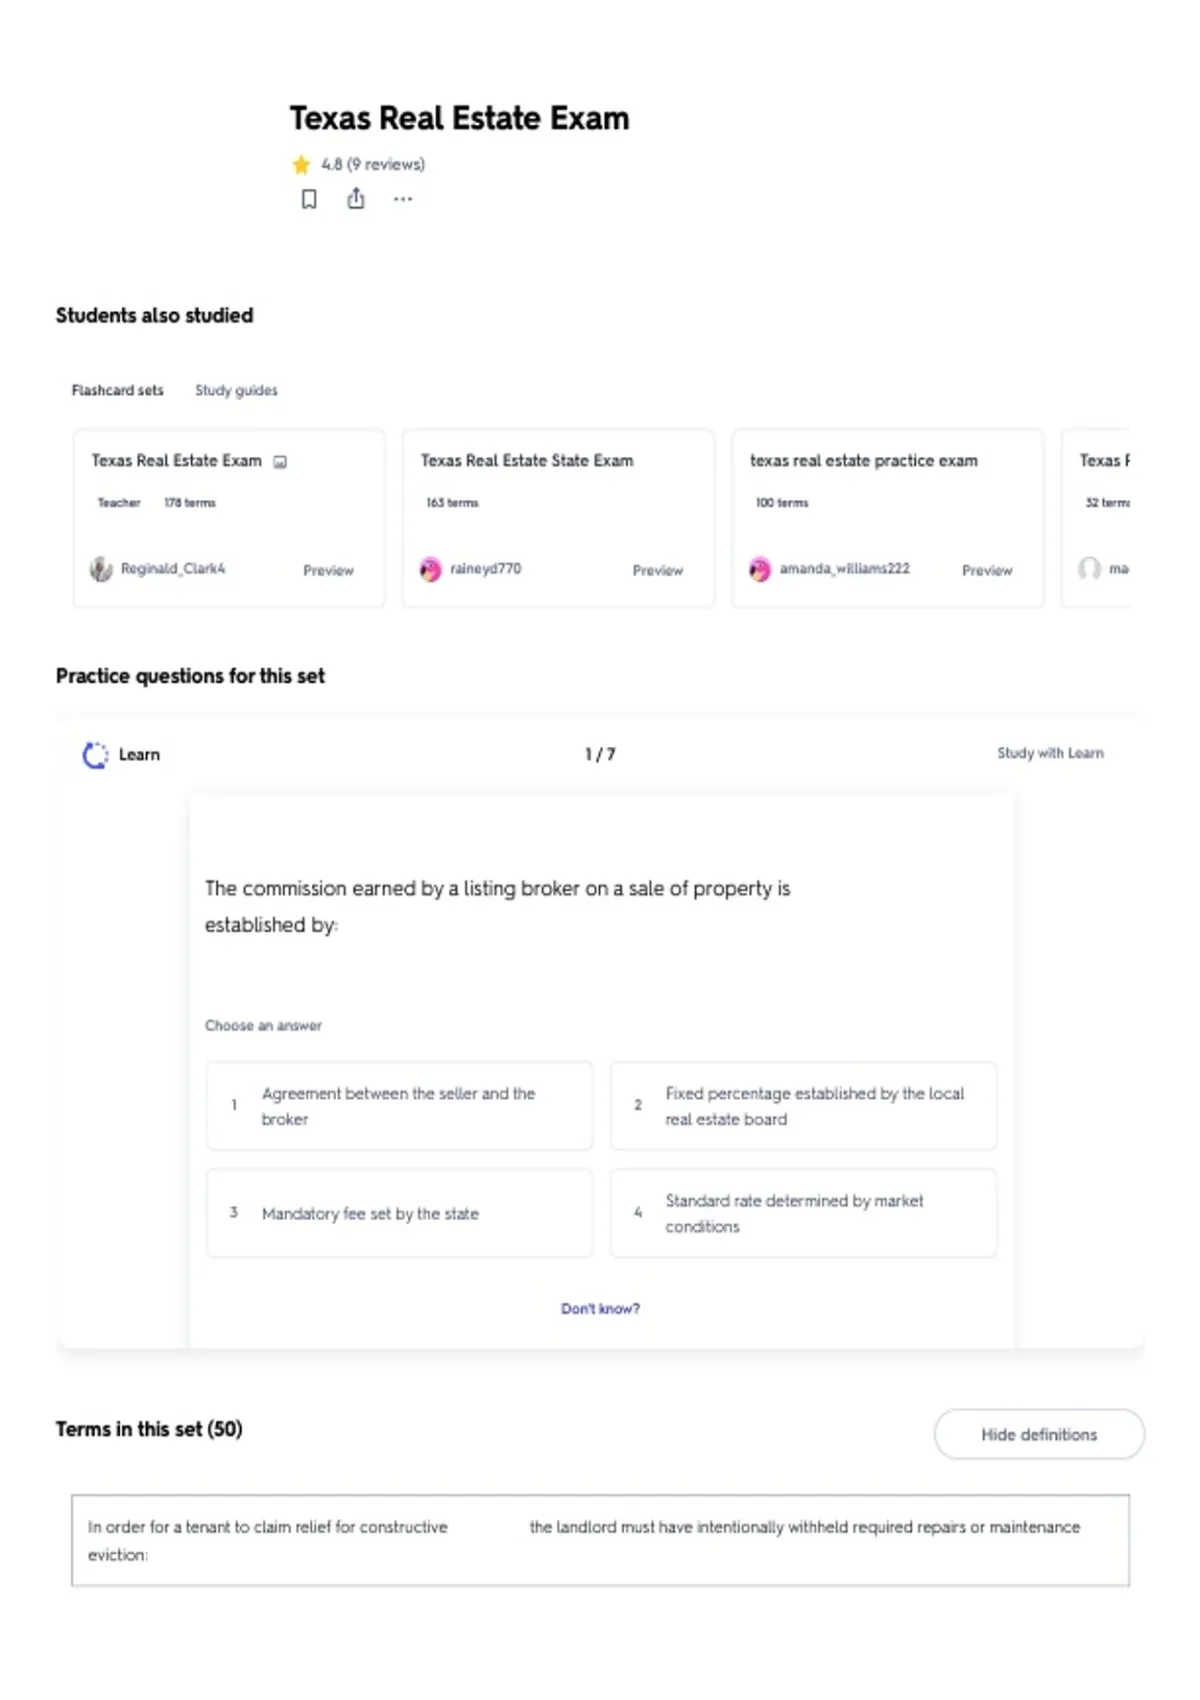Screen dimensions: 1200x1700
Task: Click amanda_williams222's profile avatar
Action: click(x=760, y=569)
